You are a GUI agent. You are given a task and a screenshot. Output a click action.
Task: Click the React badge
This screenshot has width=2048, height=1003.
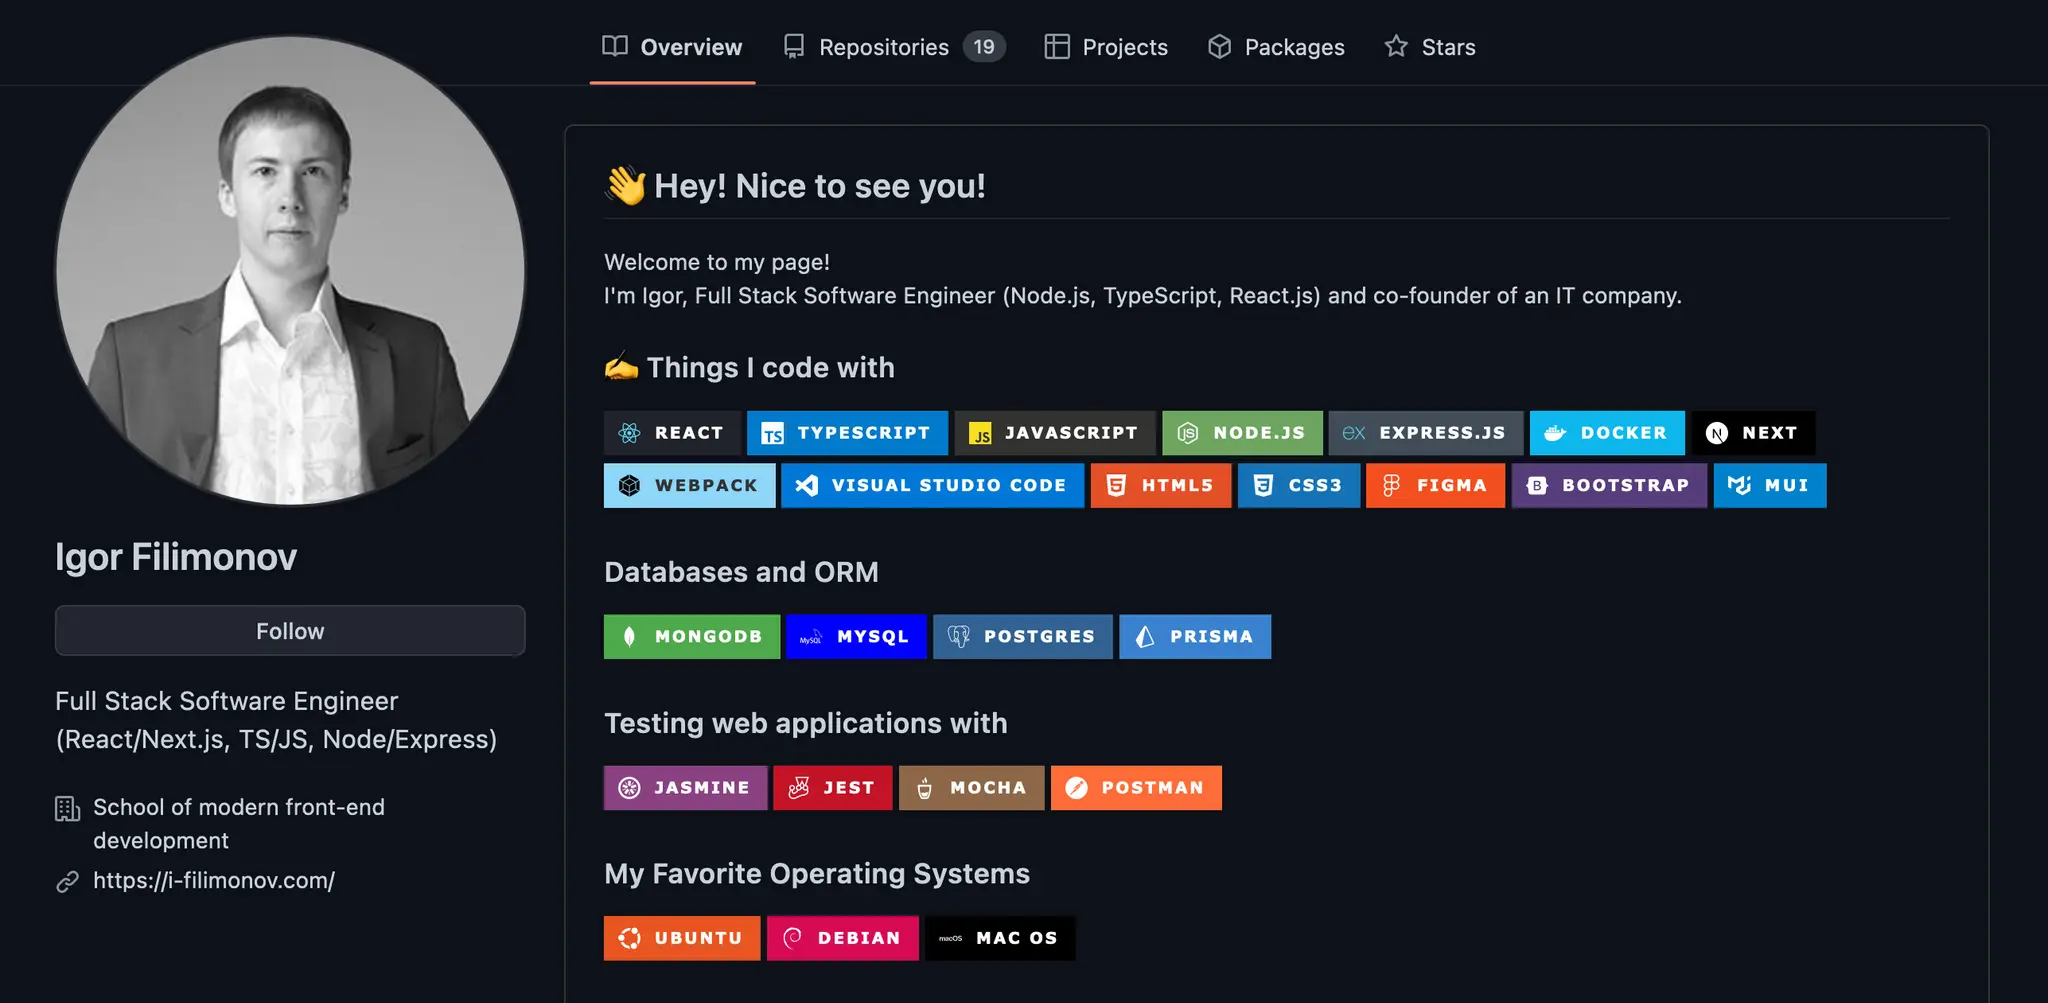[672, 433]
